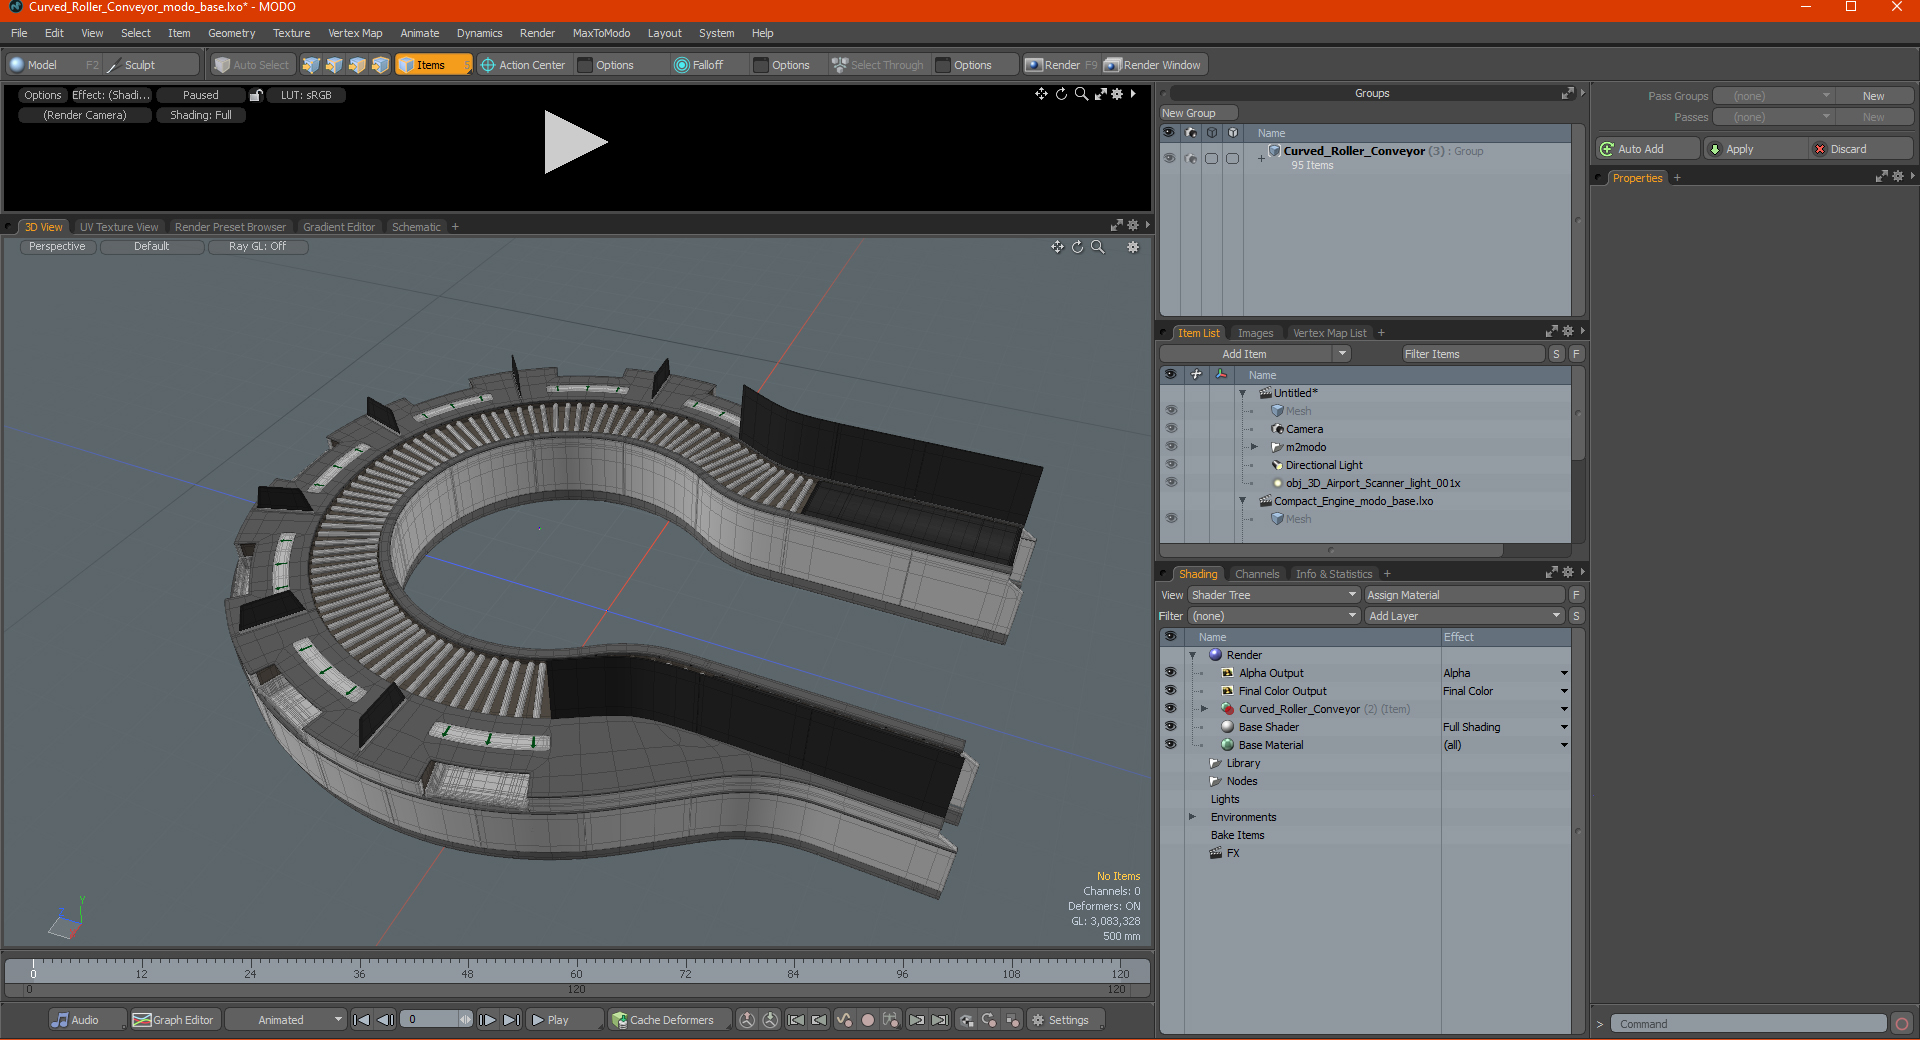The image size is (1920, 1040).
Task: Click preview zoom magnifier icon
Action: click(x=1081, y=94)
